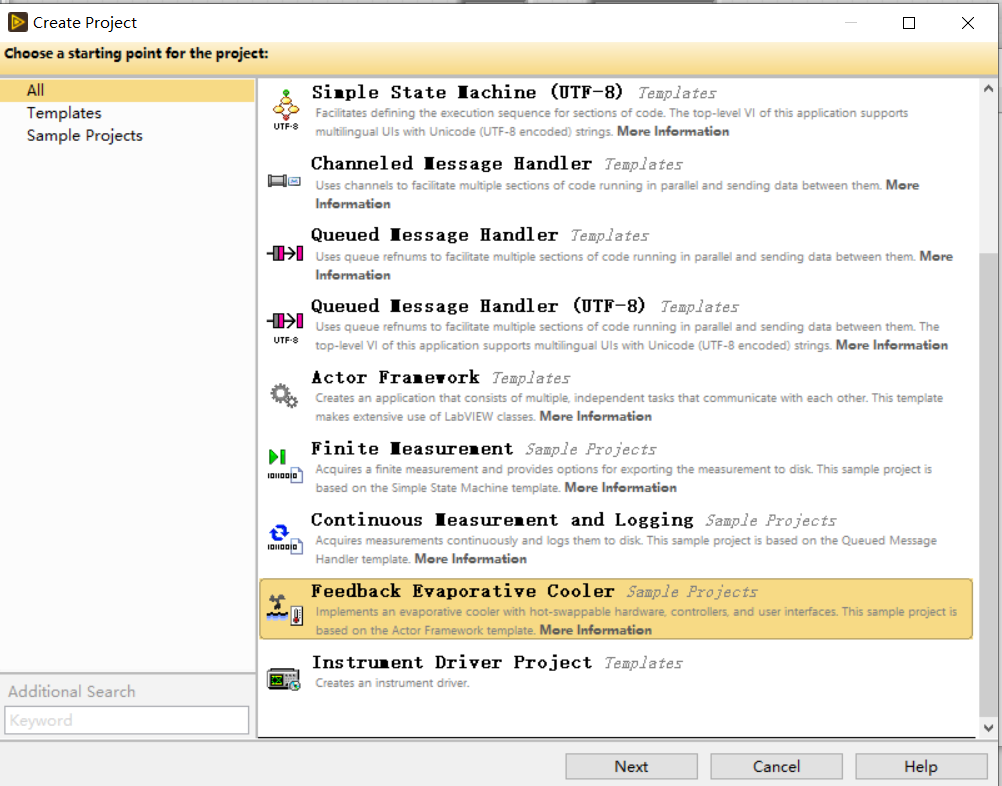
Task: Click 'Creates an instrument driver.' description
Action: pos(392,683)
